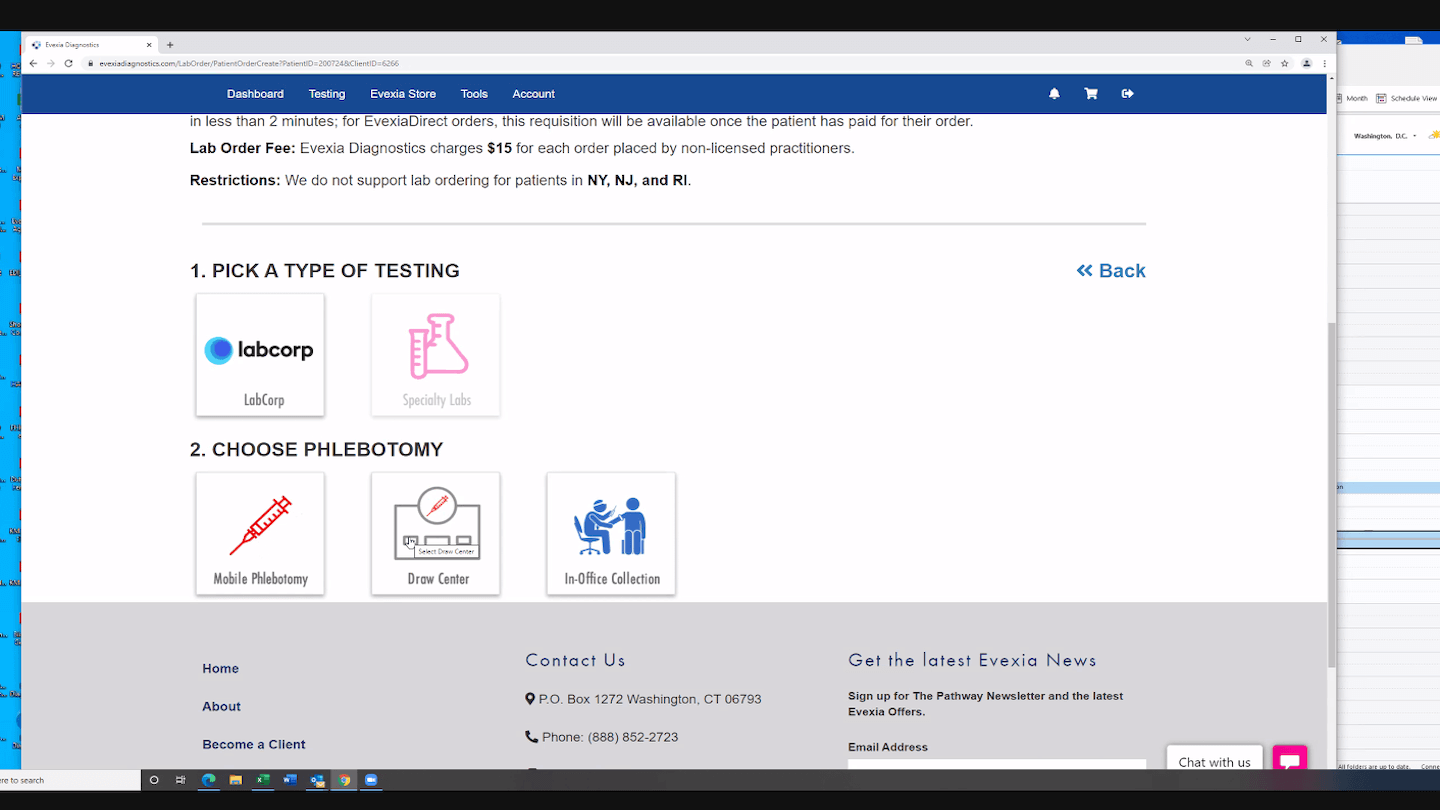Expand the Evexia Store menu

click(403, 94)
